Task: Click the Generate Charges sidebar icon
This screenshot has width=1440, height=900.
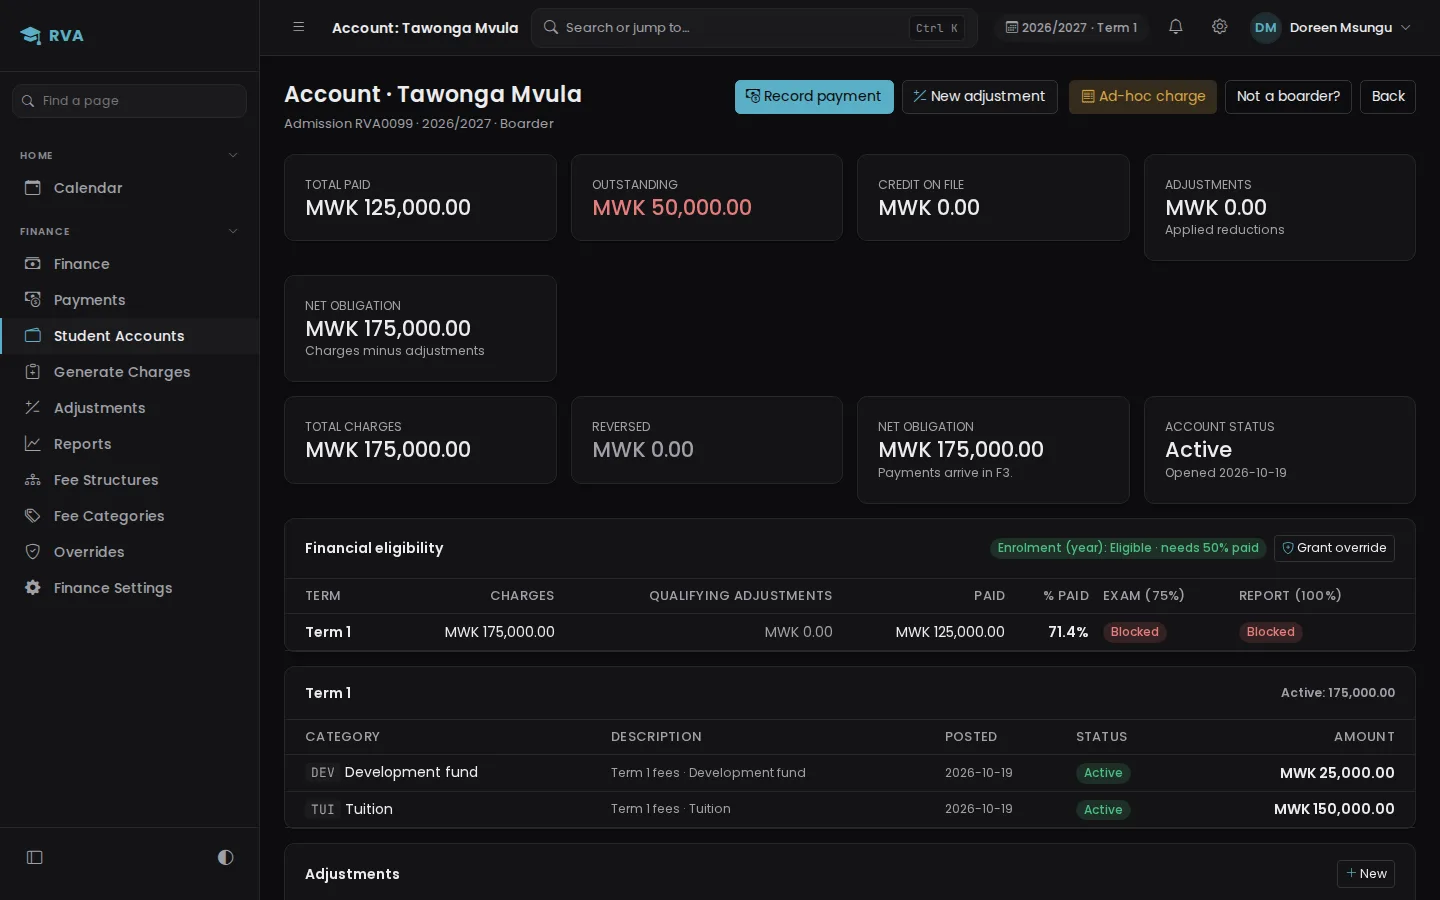Action: (x=33, y=372)
